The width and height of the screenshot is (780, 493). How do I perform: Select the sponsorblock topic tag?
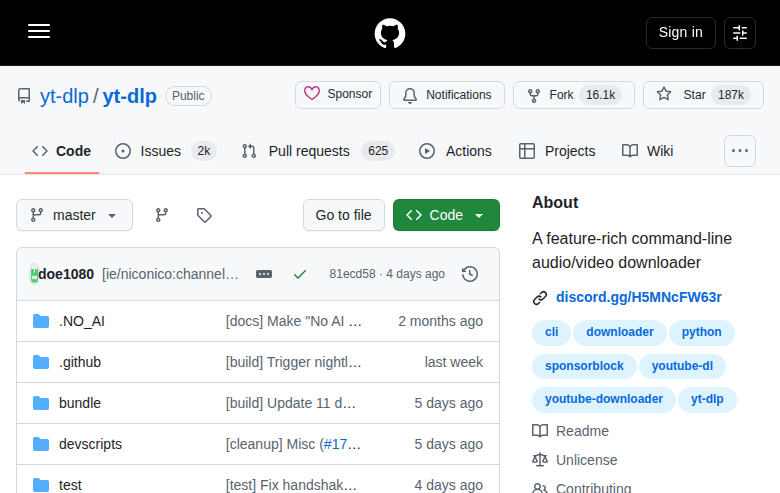pos(584,366)
